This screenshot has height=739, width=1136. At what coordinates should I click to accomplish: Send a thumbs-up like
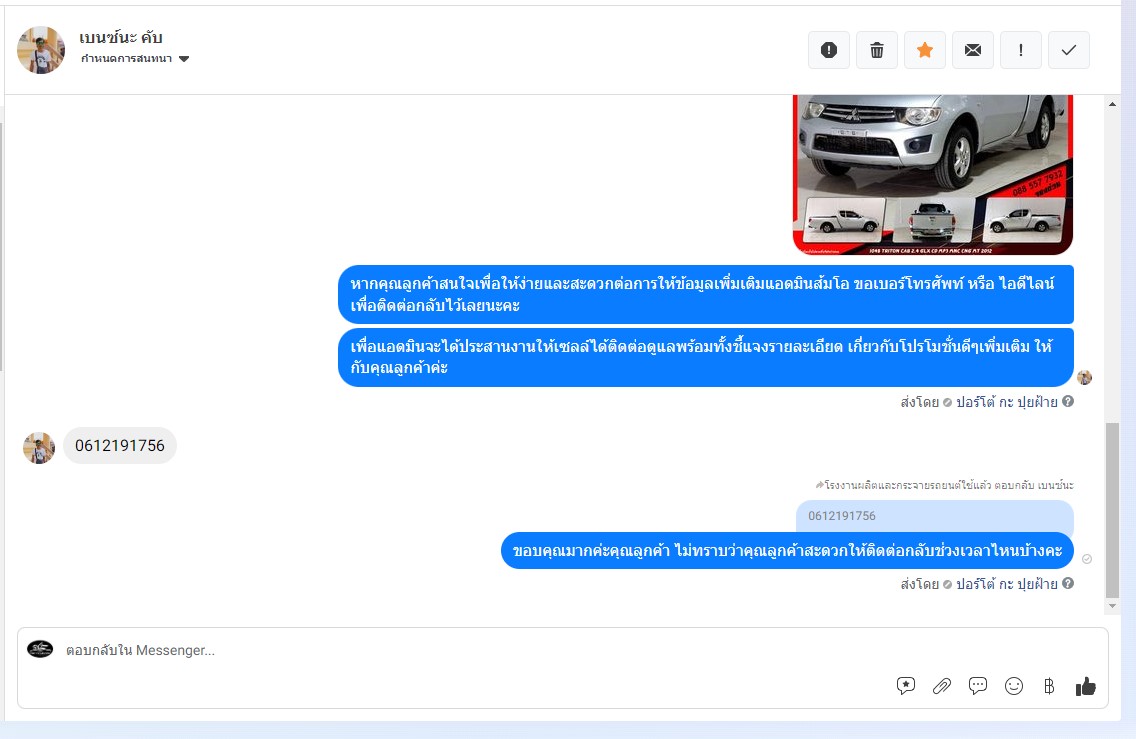click(1085, 686)
